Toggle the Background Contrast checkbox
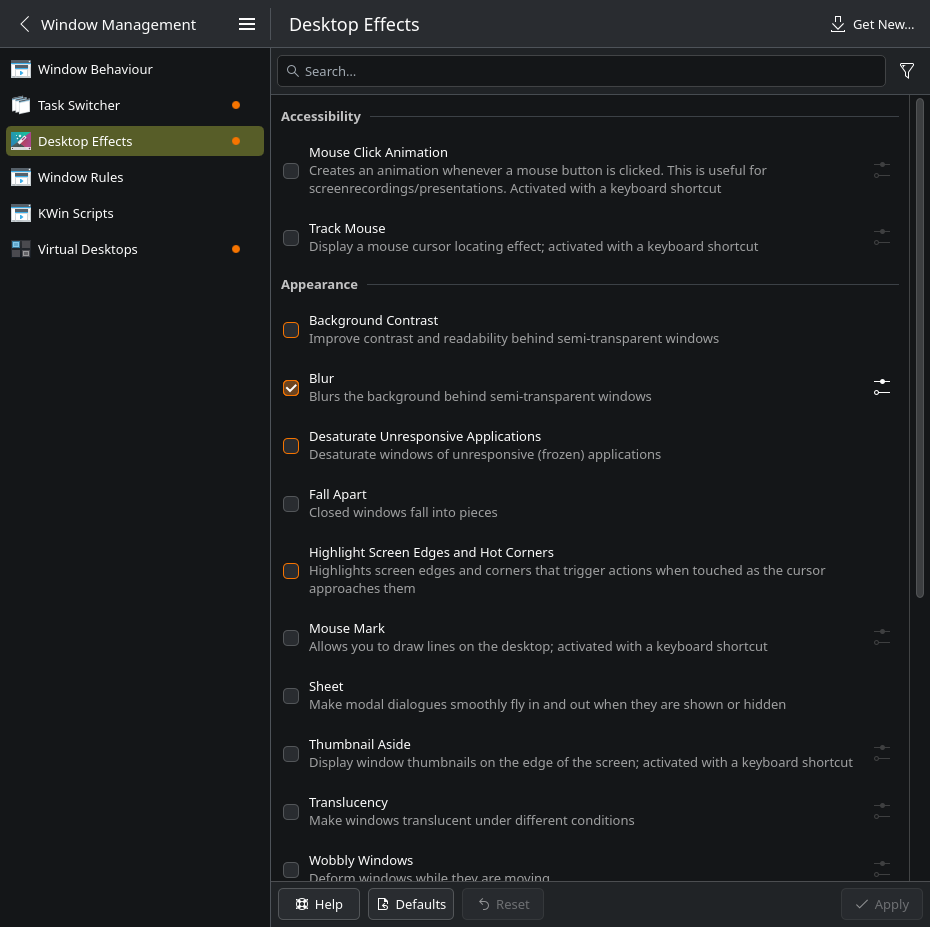Image resolution: width=930 pixels, height=927 pixels. click(291, 330)
